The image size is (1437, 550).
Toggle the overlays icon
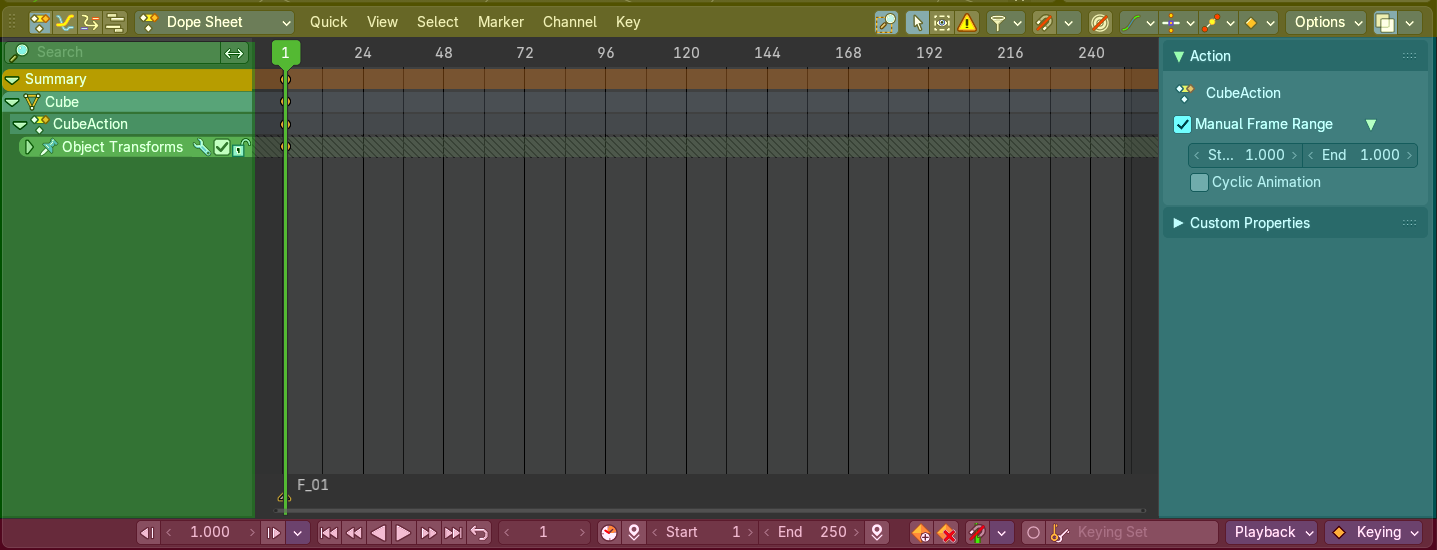[1386, 22]
